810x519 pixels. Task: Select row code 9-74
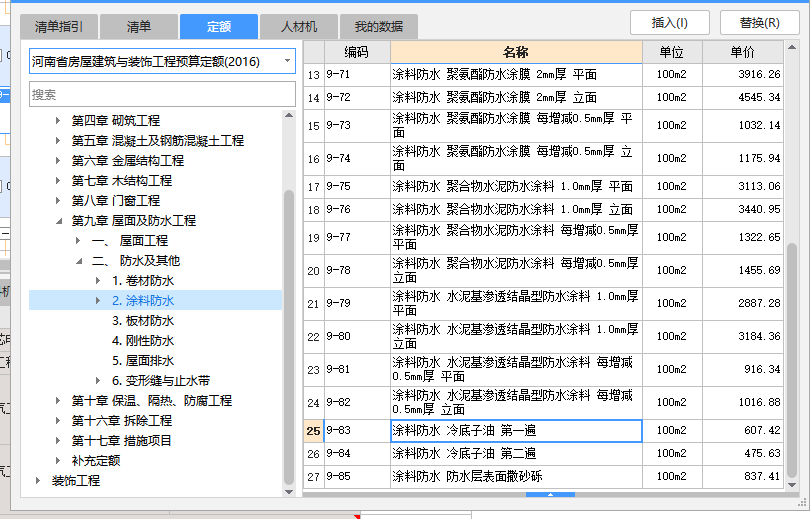pos(357,159)
